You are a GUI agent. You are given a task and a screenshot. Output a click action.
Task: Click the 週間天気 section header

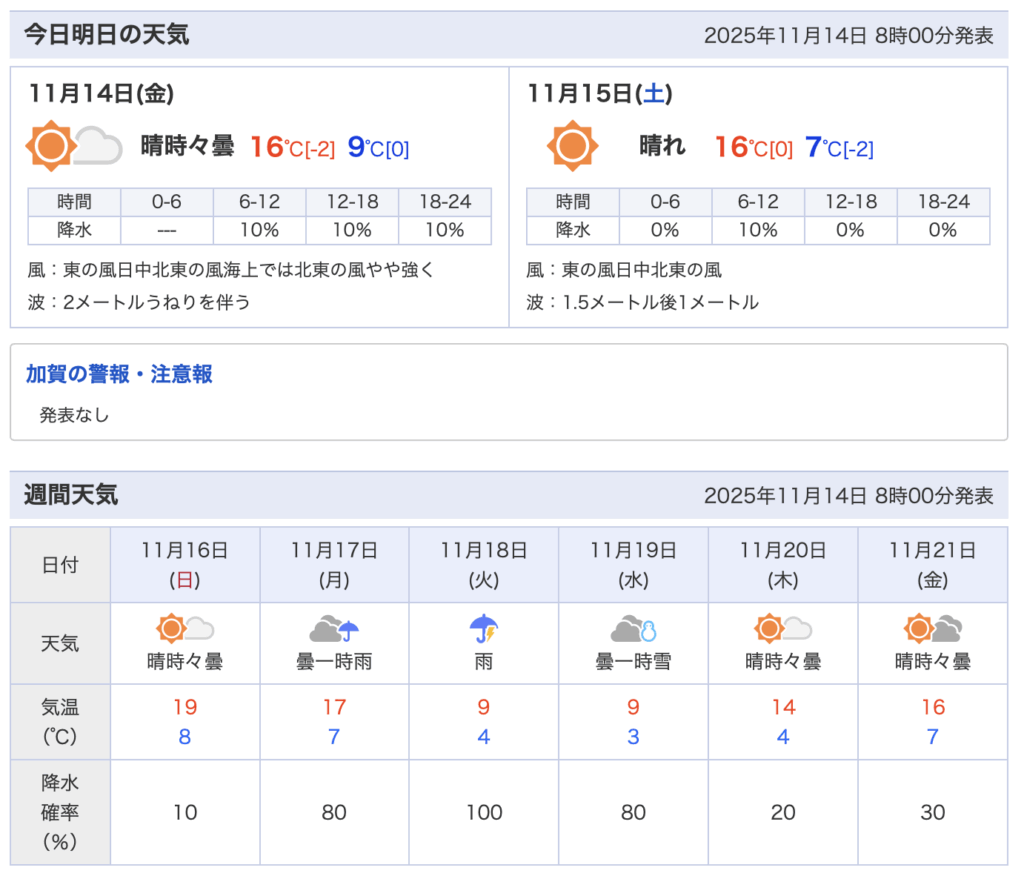(x=71, y=495)
